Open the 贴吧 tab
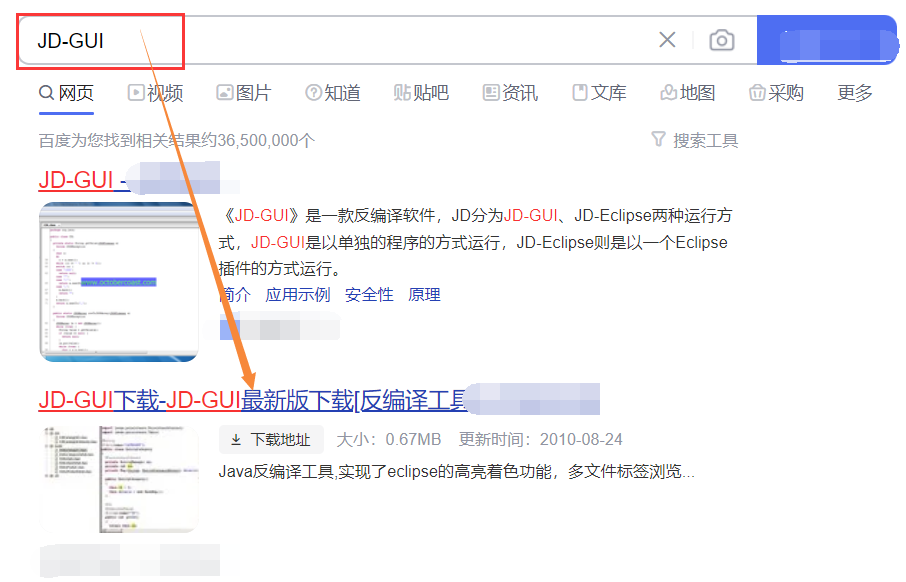Viewport: 906px width, 582px height. [421, 92]
